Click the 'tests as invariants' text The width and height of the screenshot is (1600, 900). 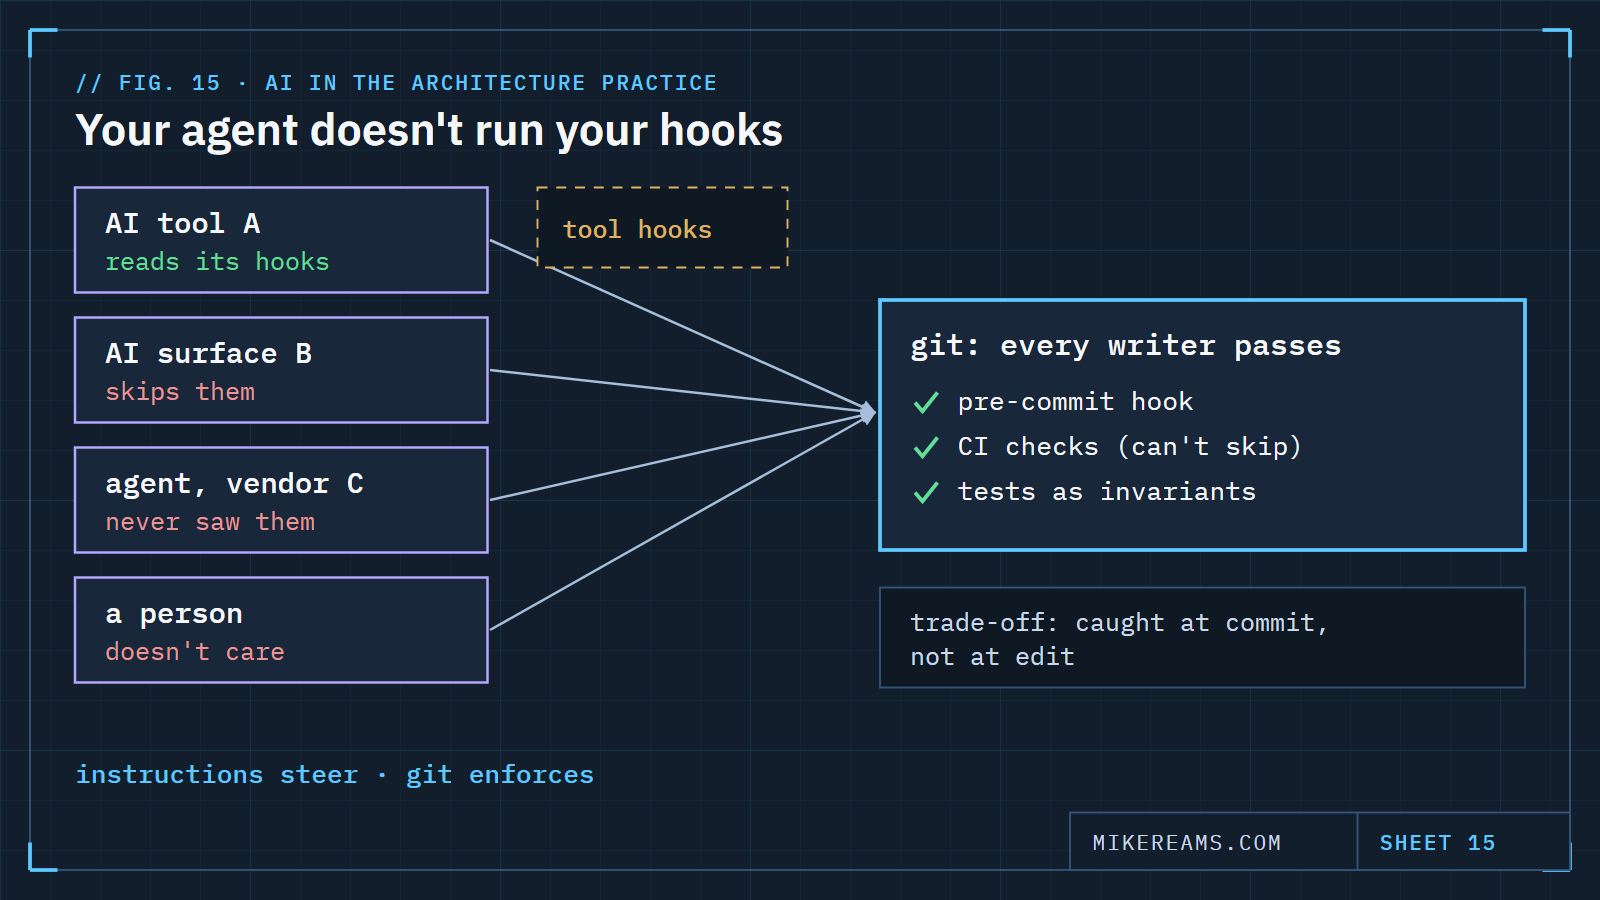[1106, 492]
